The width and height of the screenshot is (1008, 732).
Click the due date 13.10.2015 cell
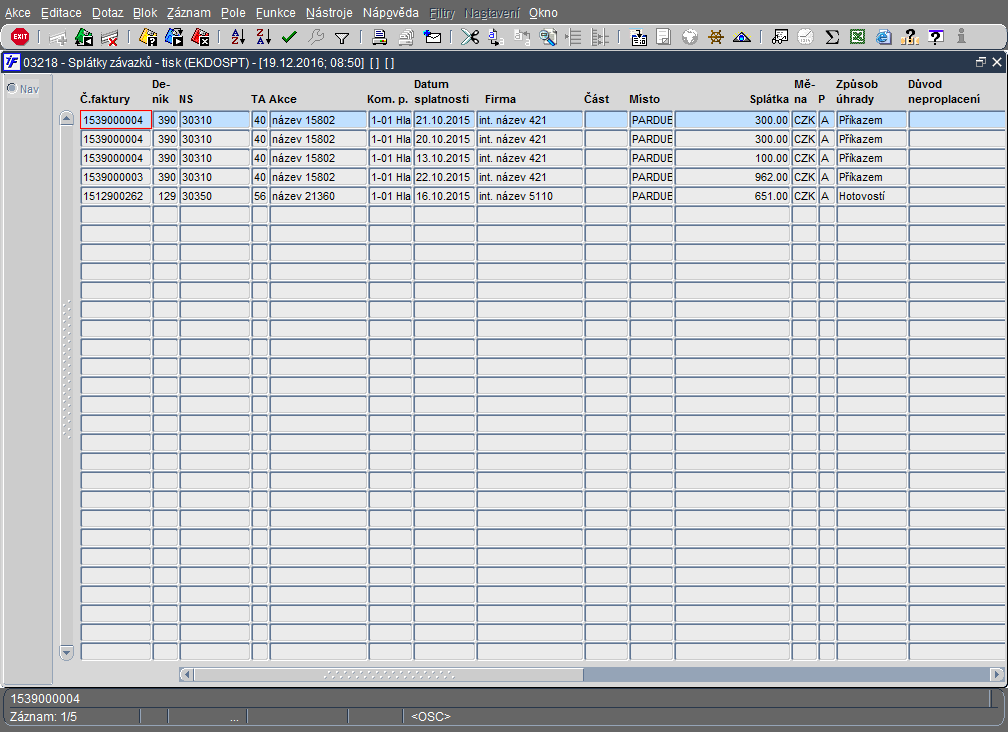444,158
